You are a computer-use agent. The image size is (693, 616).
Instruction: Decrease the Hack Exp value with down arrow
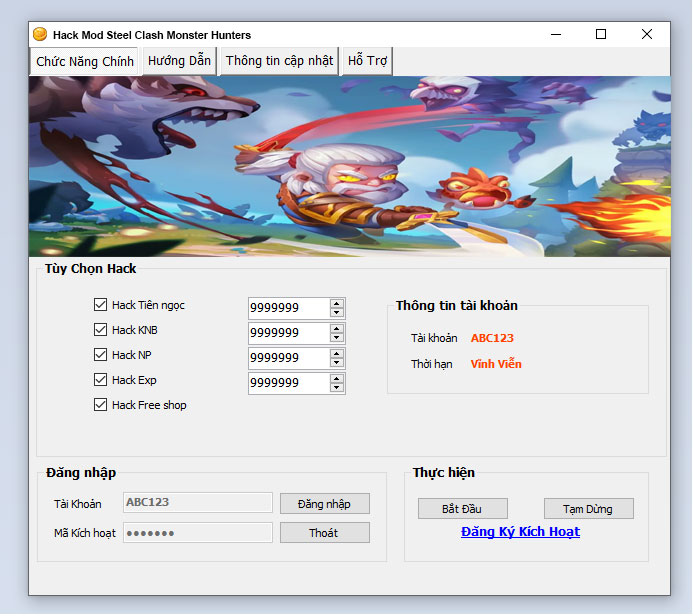337,388
